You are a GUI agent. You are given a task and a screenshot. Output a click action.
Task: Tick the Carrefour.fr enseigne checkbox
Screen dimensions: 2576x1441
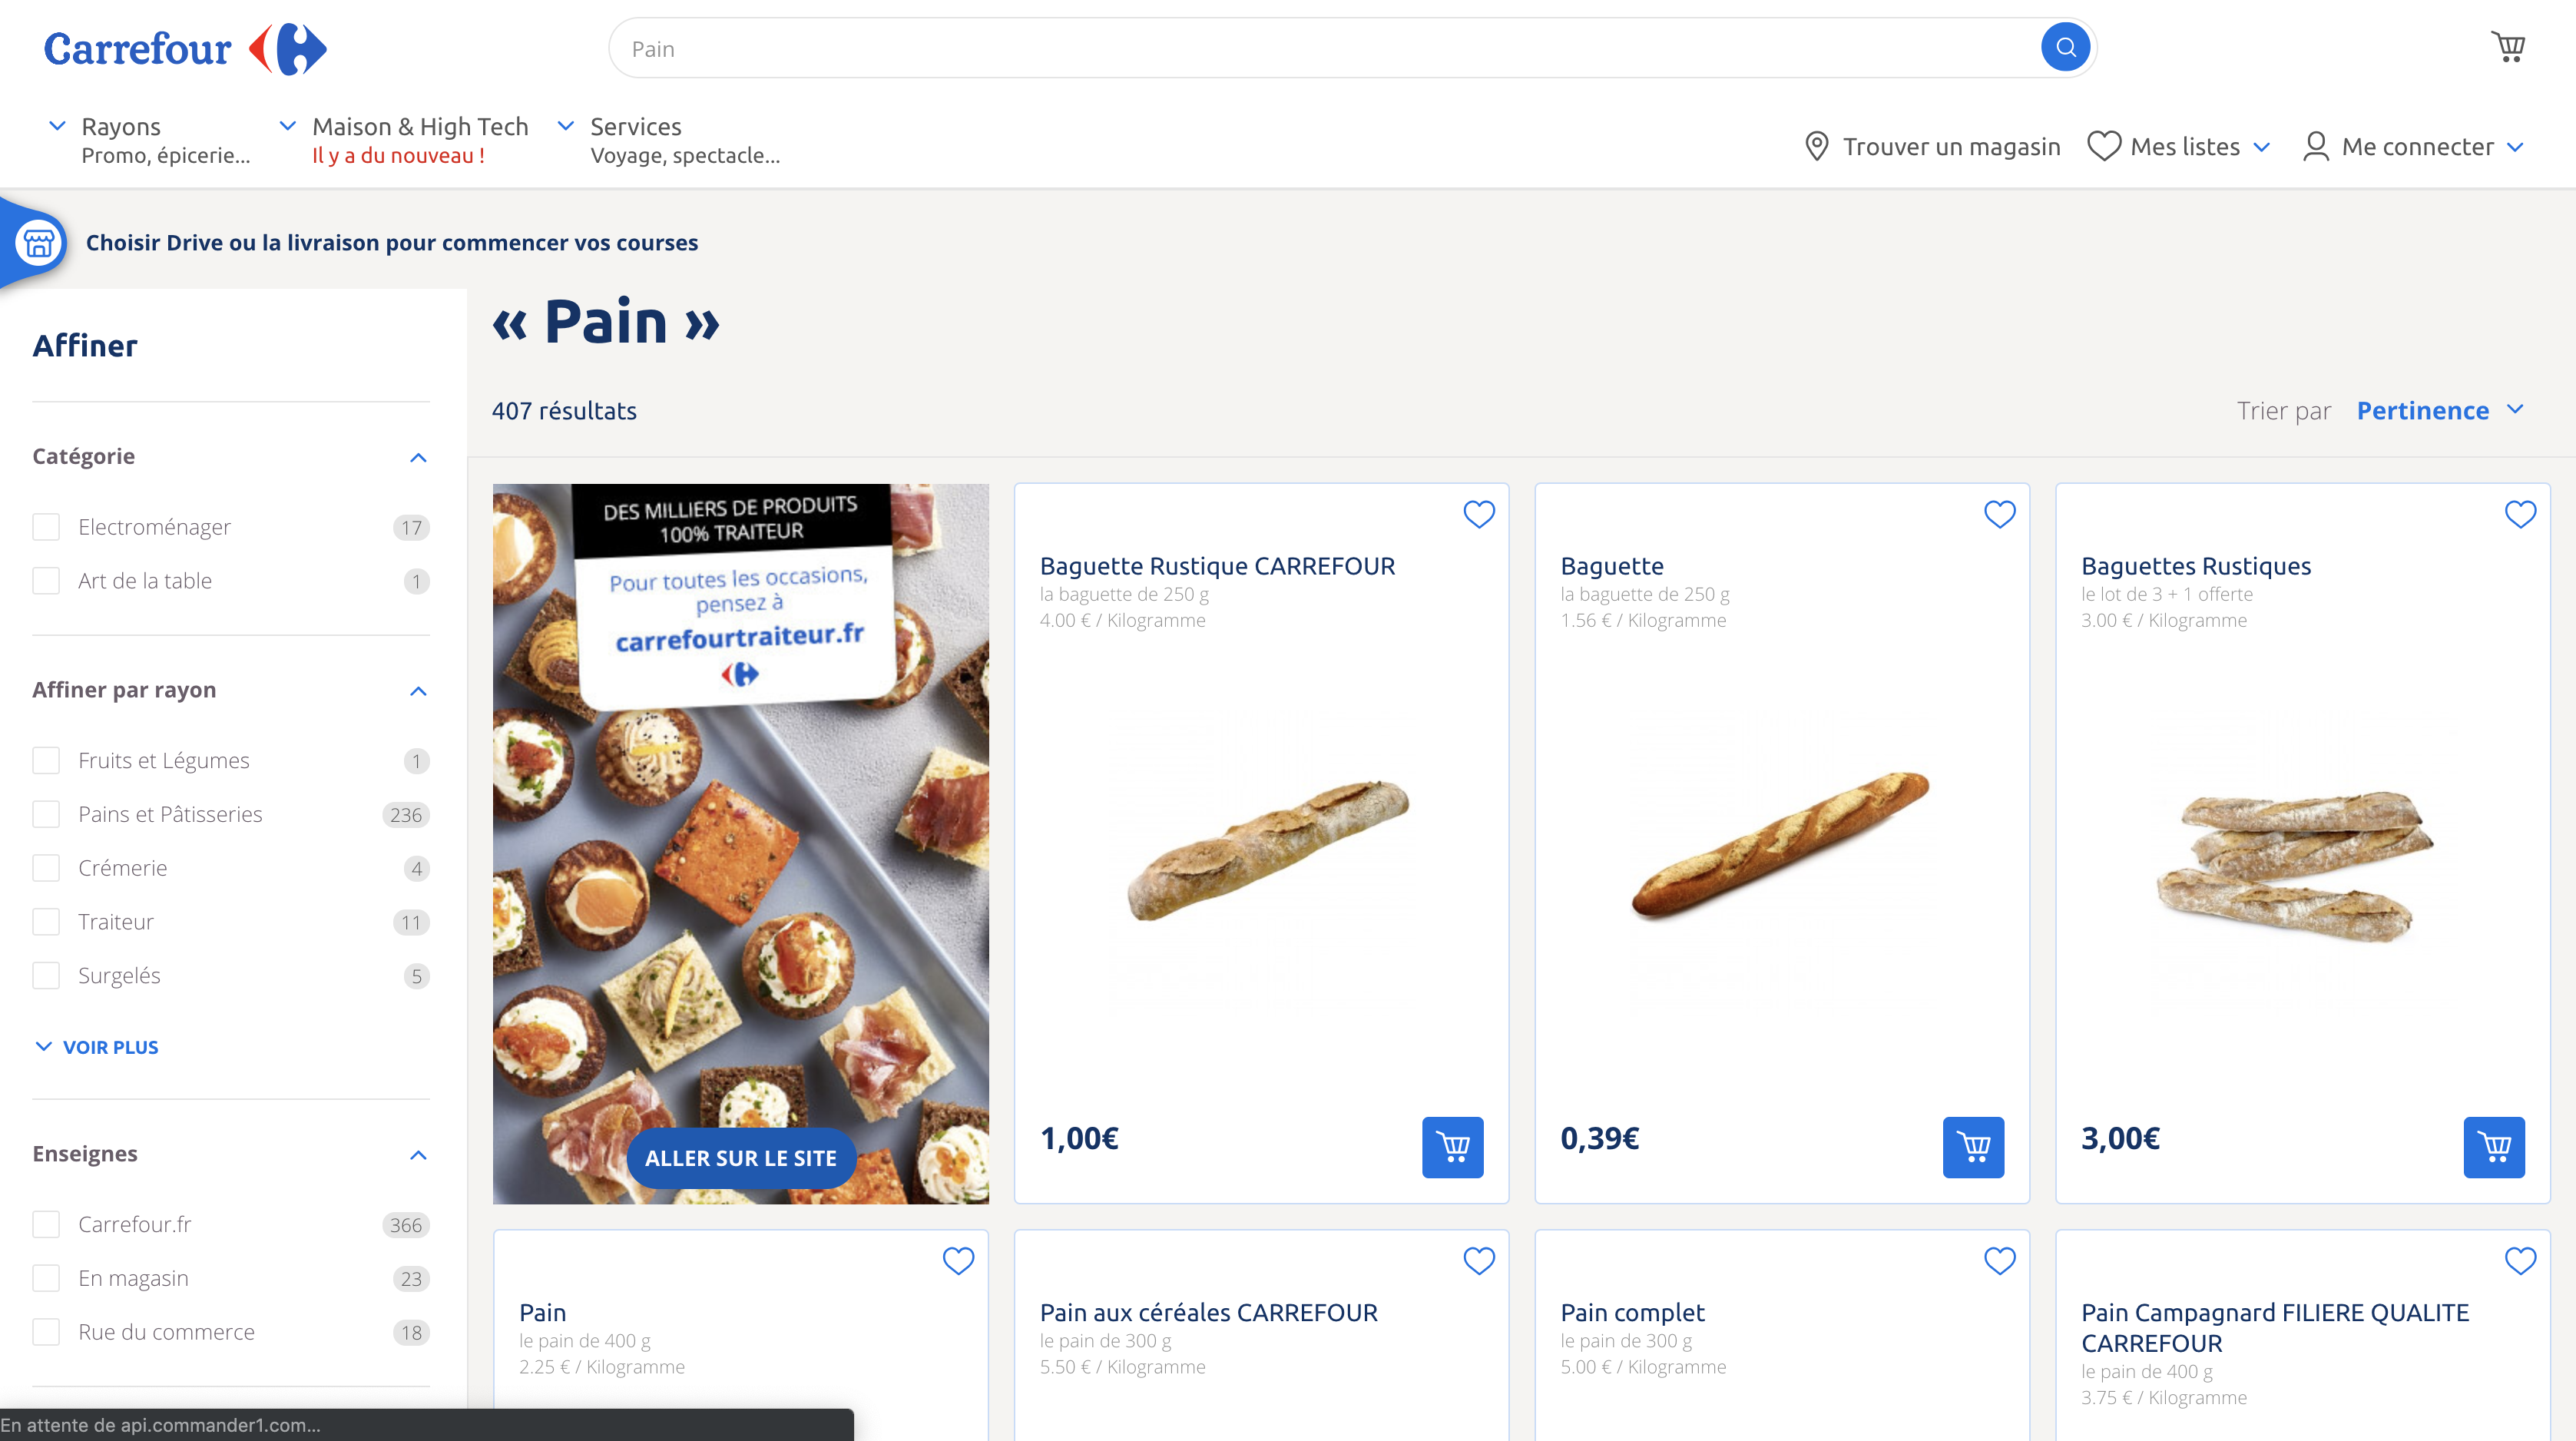(46, 1225)
